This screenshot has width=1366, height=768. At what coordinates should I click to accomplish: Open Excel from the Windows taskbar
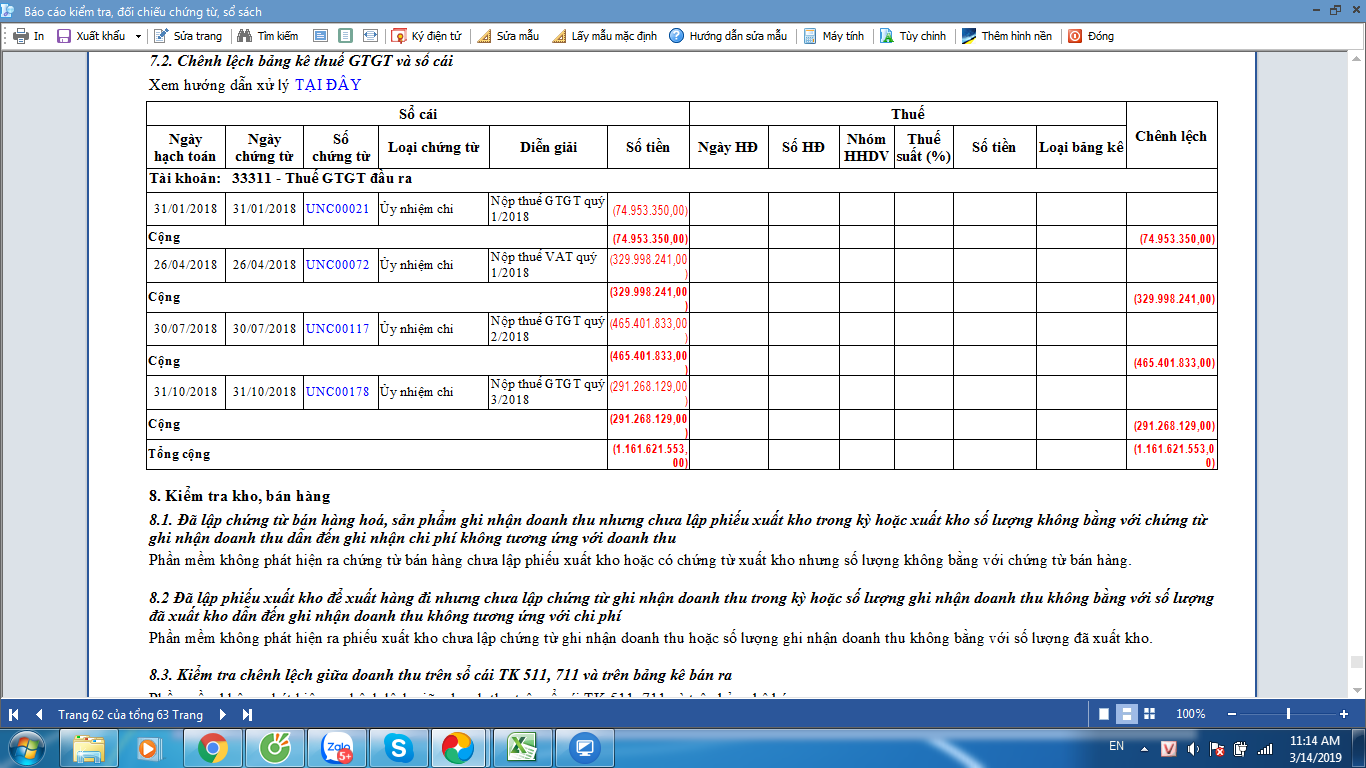(520, 747)
